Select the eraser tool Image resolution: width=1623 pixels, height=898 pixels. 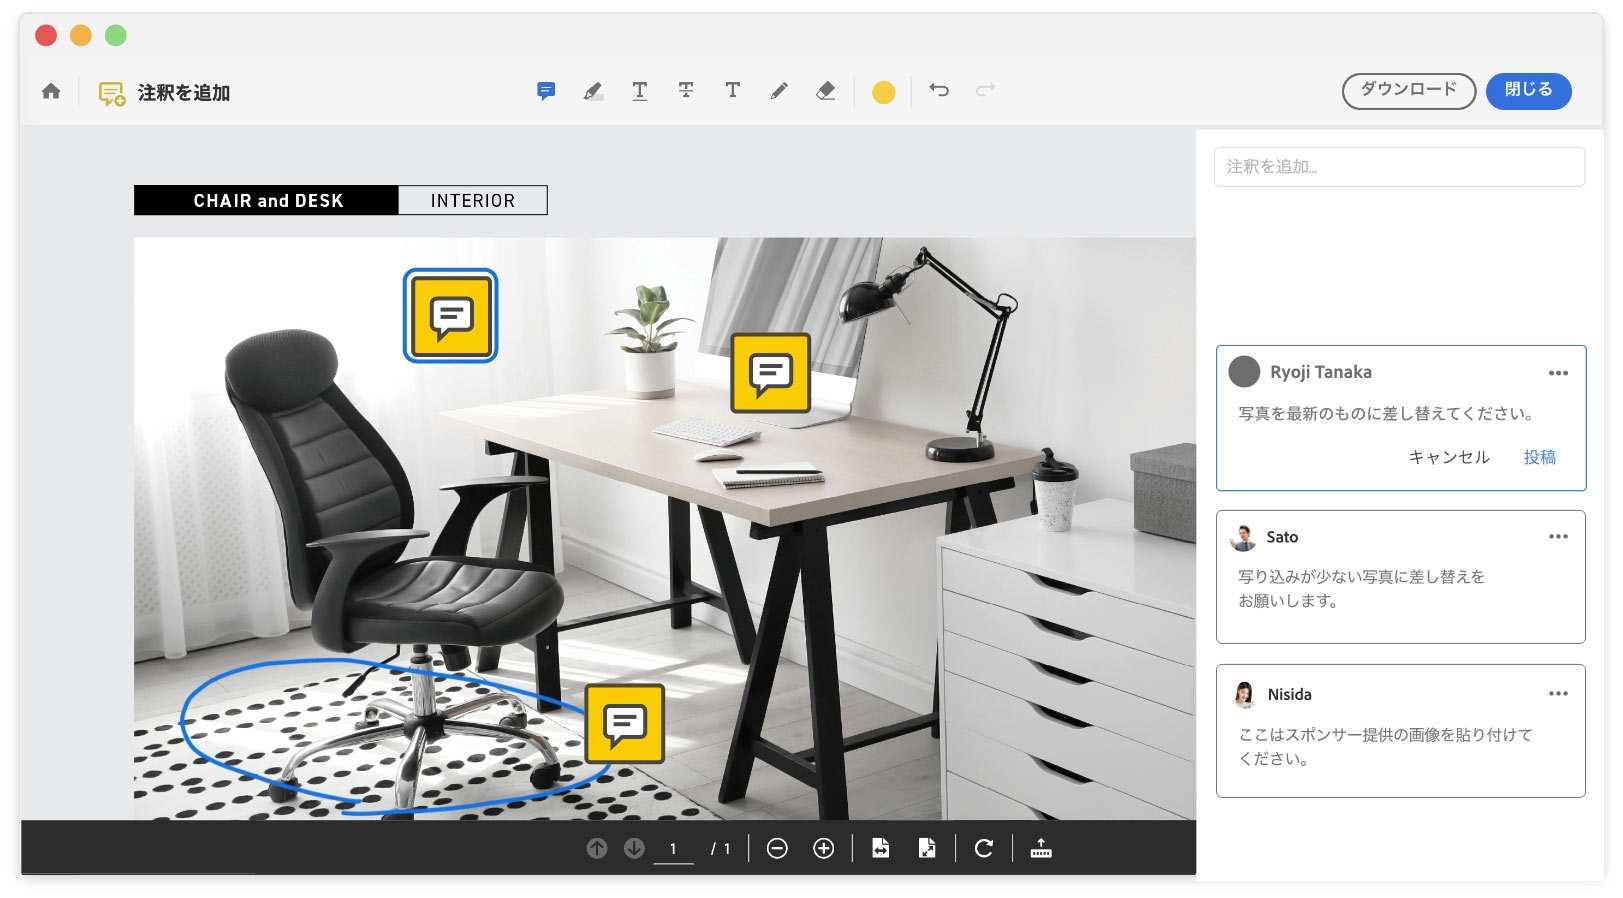pyautogui.click(x=826, y=91)
